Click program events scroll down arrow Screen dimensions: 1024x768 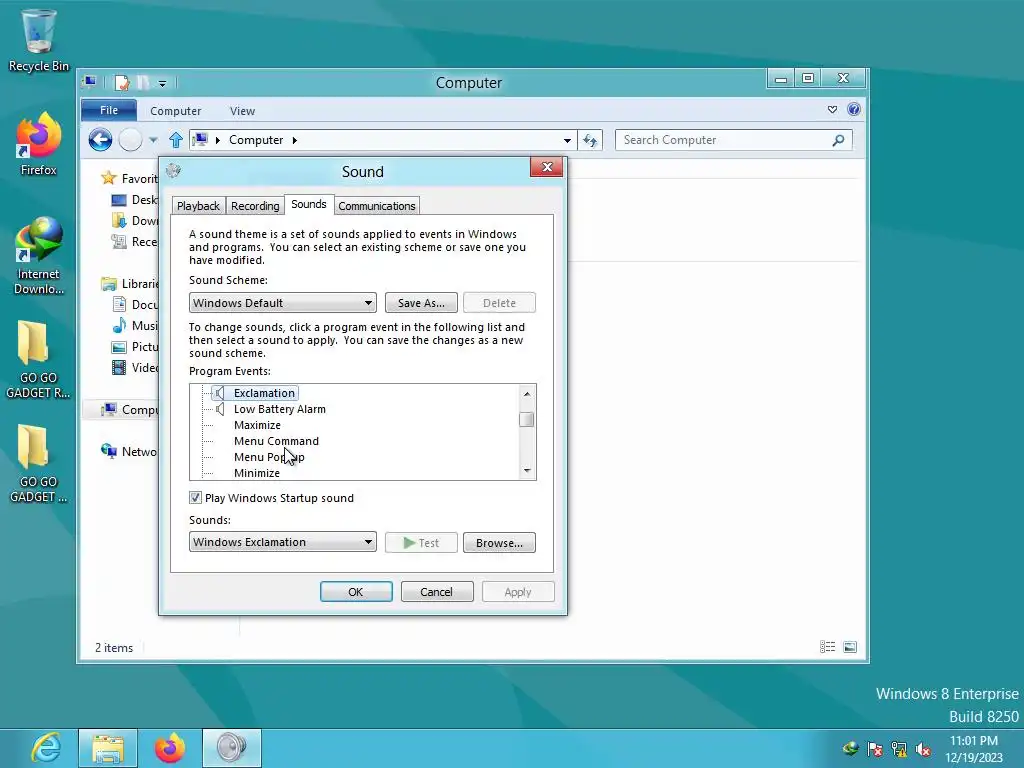tap(527, 470)
